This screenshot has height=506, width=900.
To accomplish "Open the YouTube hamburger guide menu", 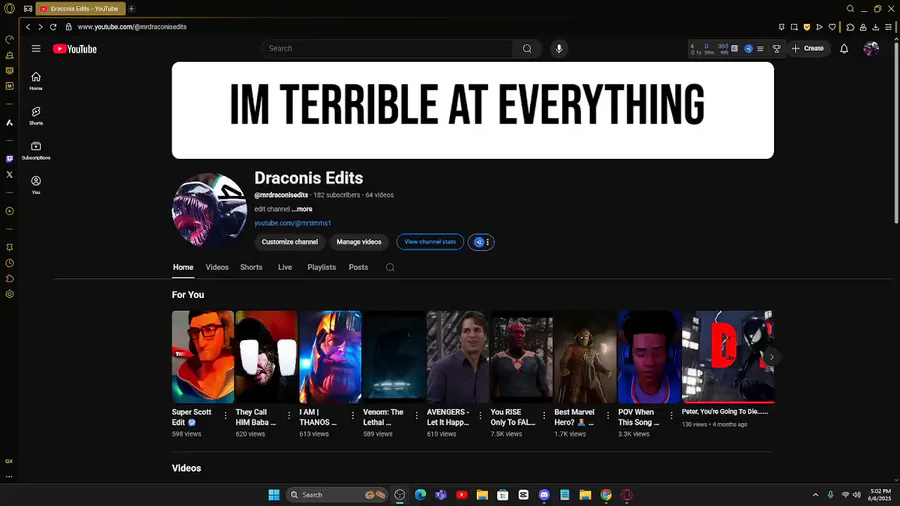I will tap(36, 49).
